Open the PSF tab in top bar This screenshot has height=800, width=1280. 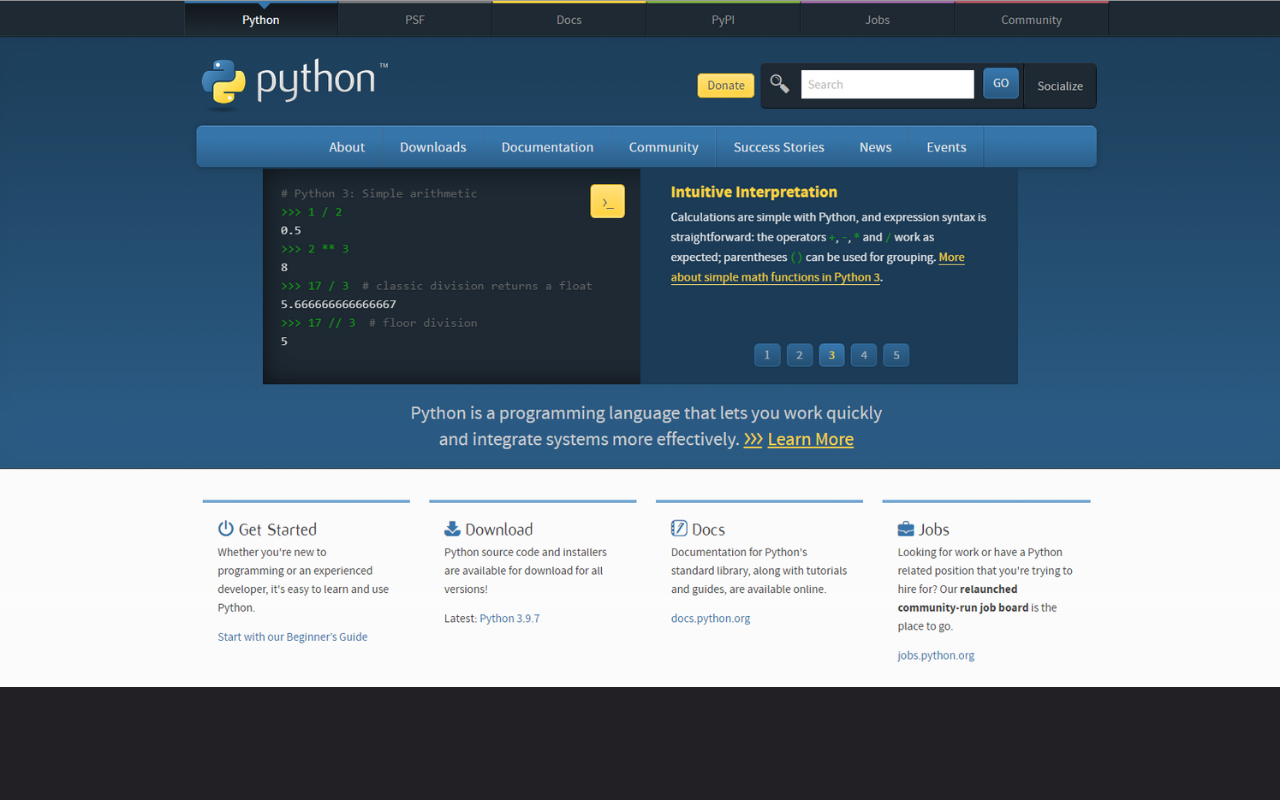tap(415, 20)
